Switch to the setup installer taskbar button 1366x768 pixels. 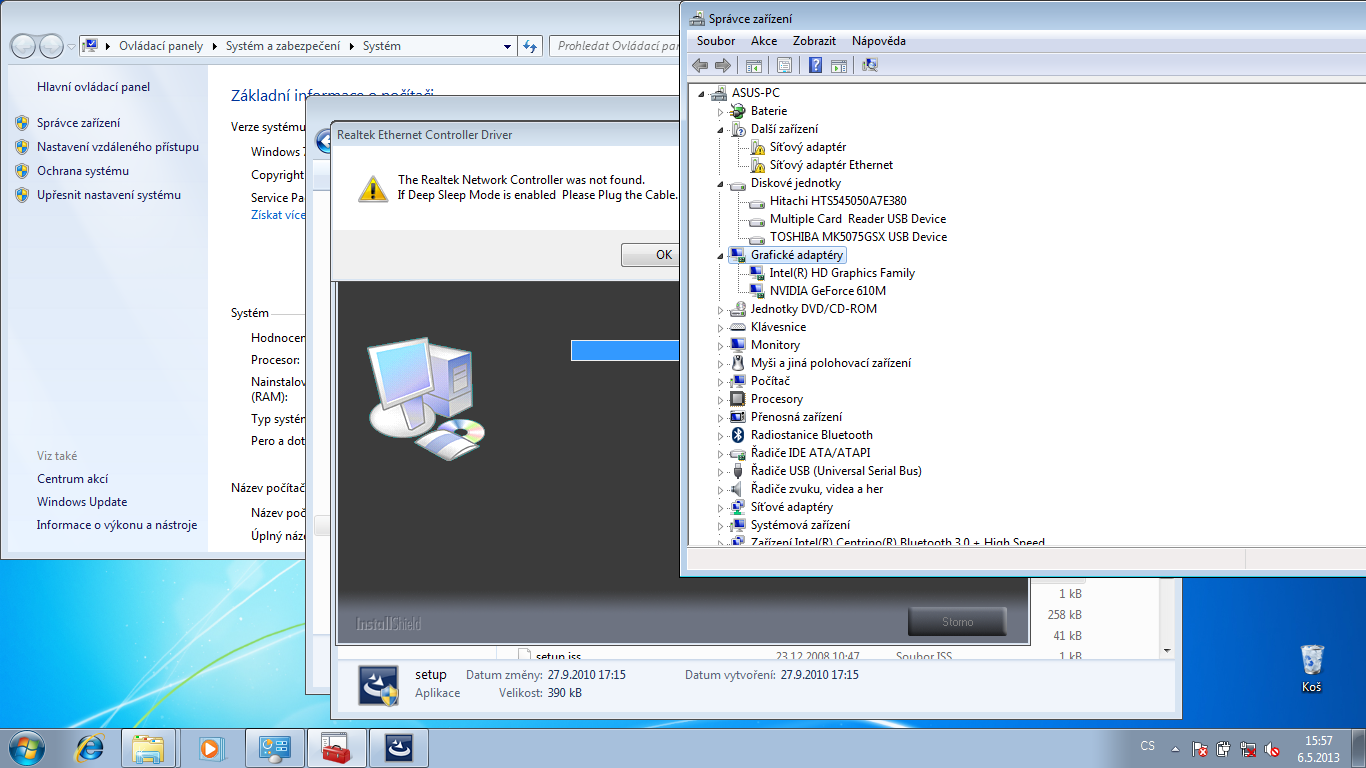(x=398, y=747)
